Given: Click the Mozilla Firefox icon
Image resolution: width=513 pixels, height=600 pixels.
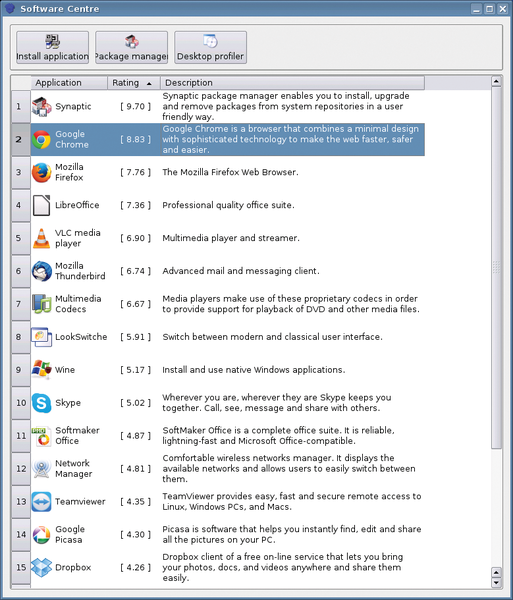Looking at the screenshot, I should [x=41, y=172].
